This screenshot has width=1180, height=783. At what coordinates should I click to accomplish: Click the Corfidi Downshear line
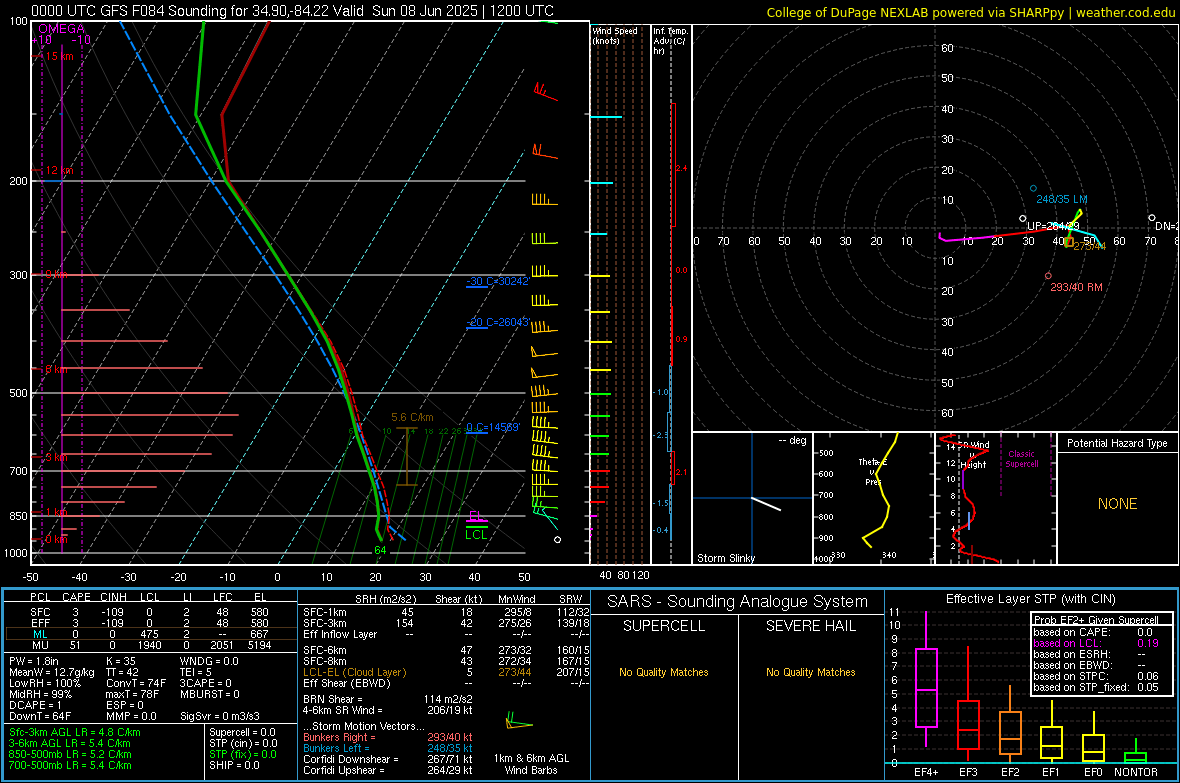pos(388,759)
